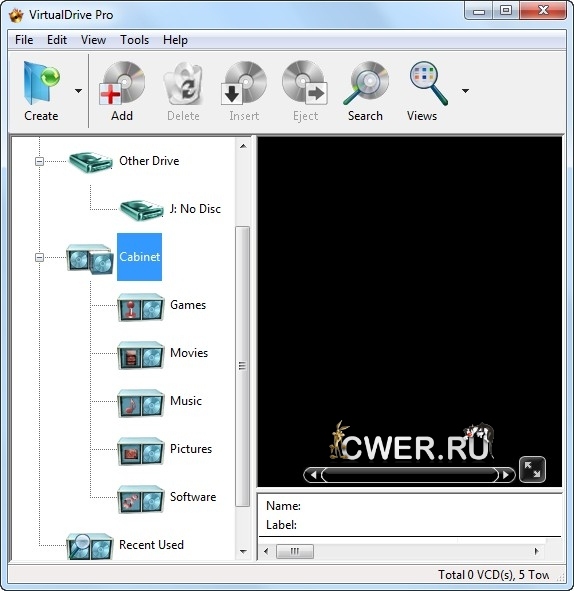Minimize the VirtualDrive Pro window
Screen dimensions: 574x591
click(x=479, y=11)
